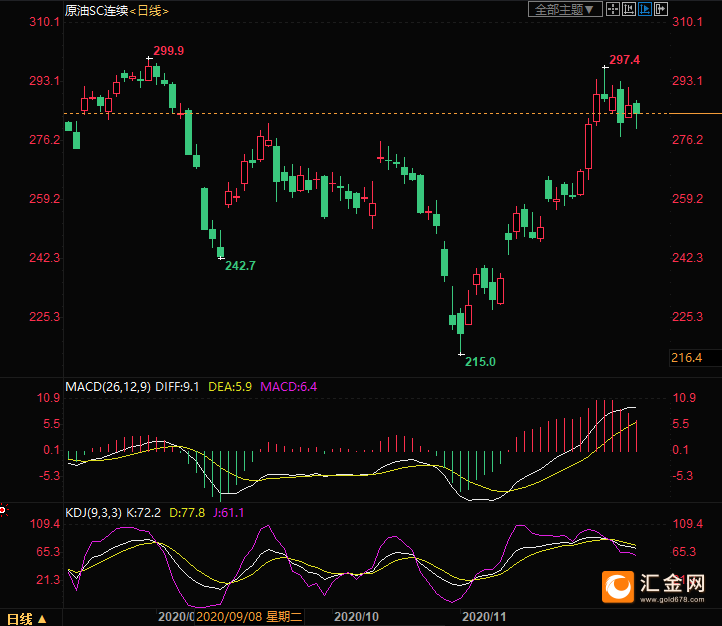Screen dimensions: 722x626
Task: Click the 276.2 left axis price
Action: click(45, 139)
